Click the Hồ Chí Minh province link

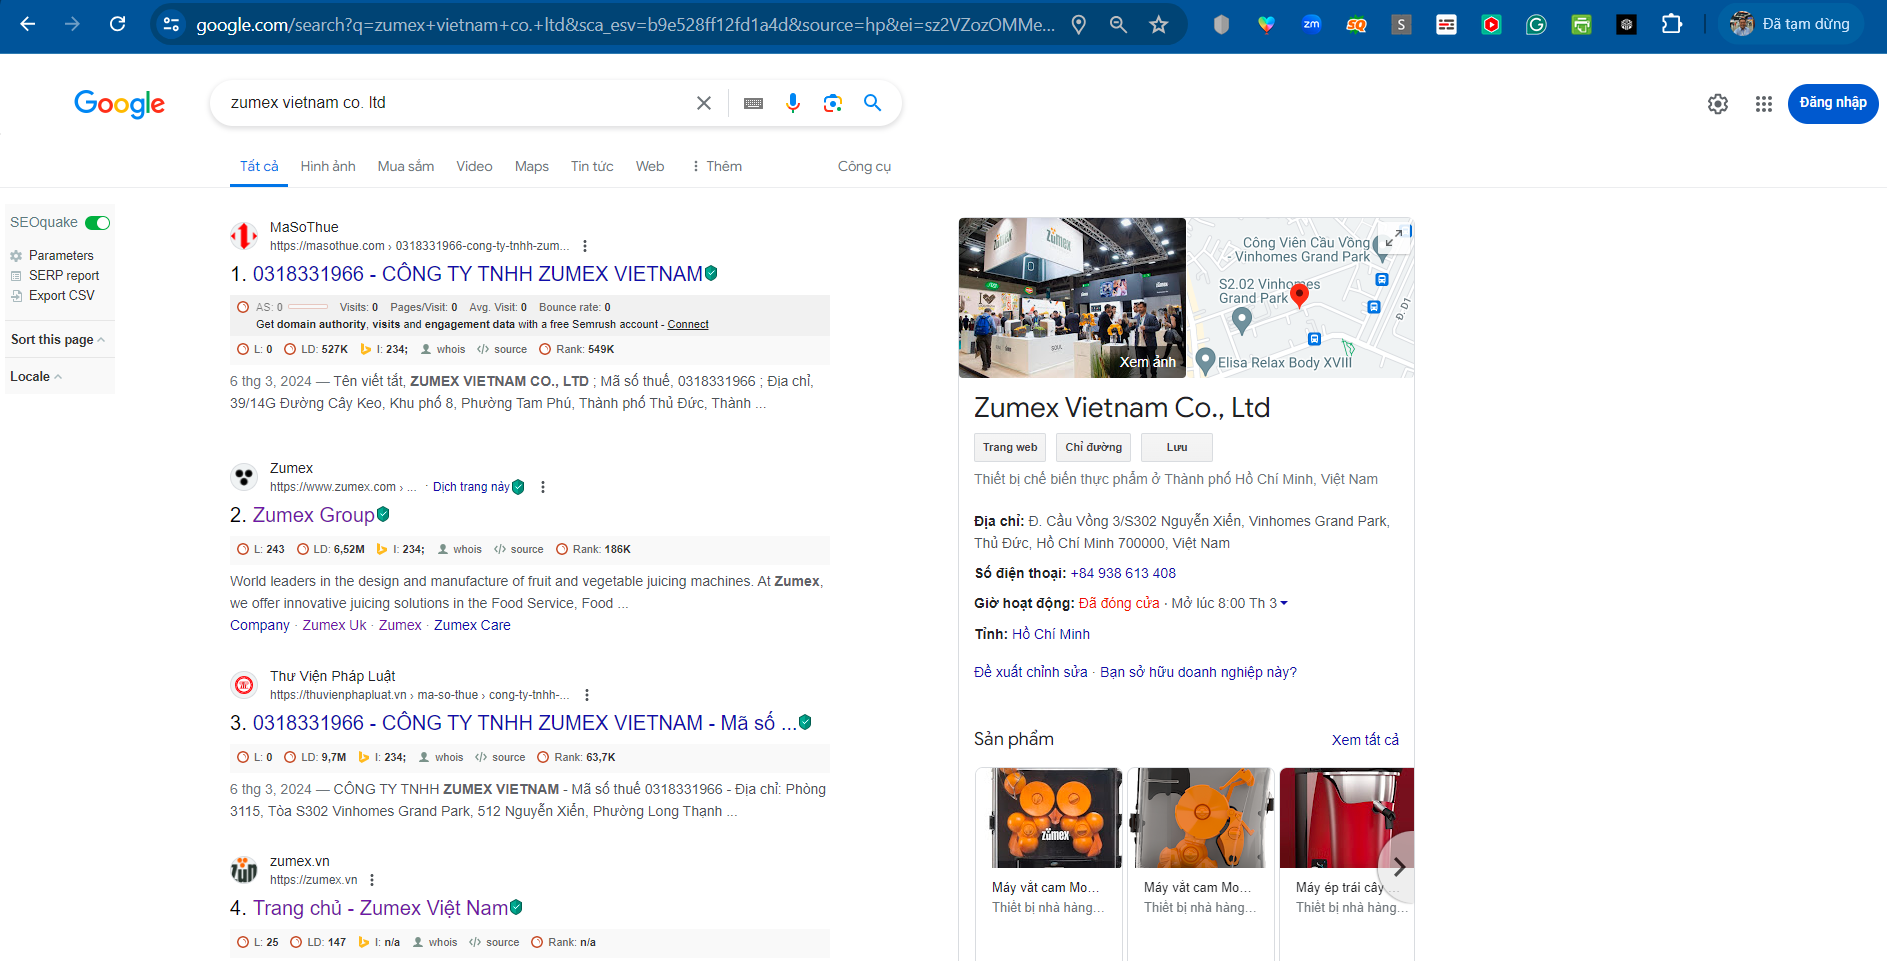point(1051,634)
